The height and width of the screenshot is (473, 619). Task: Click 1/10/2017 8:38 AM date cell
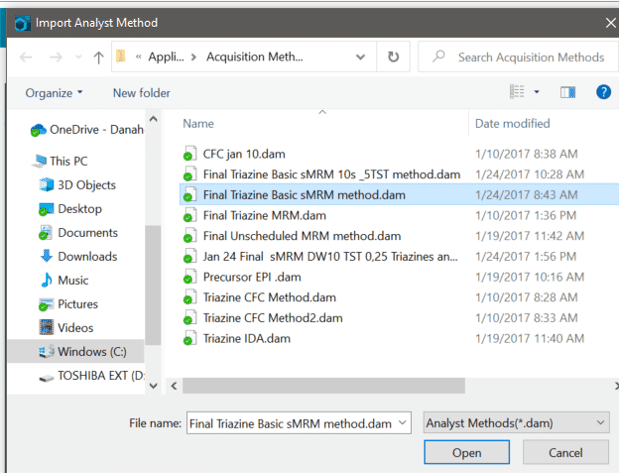click(x=527, y=154)
